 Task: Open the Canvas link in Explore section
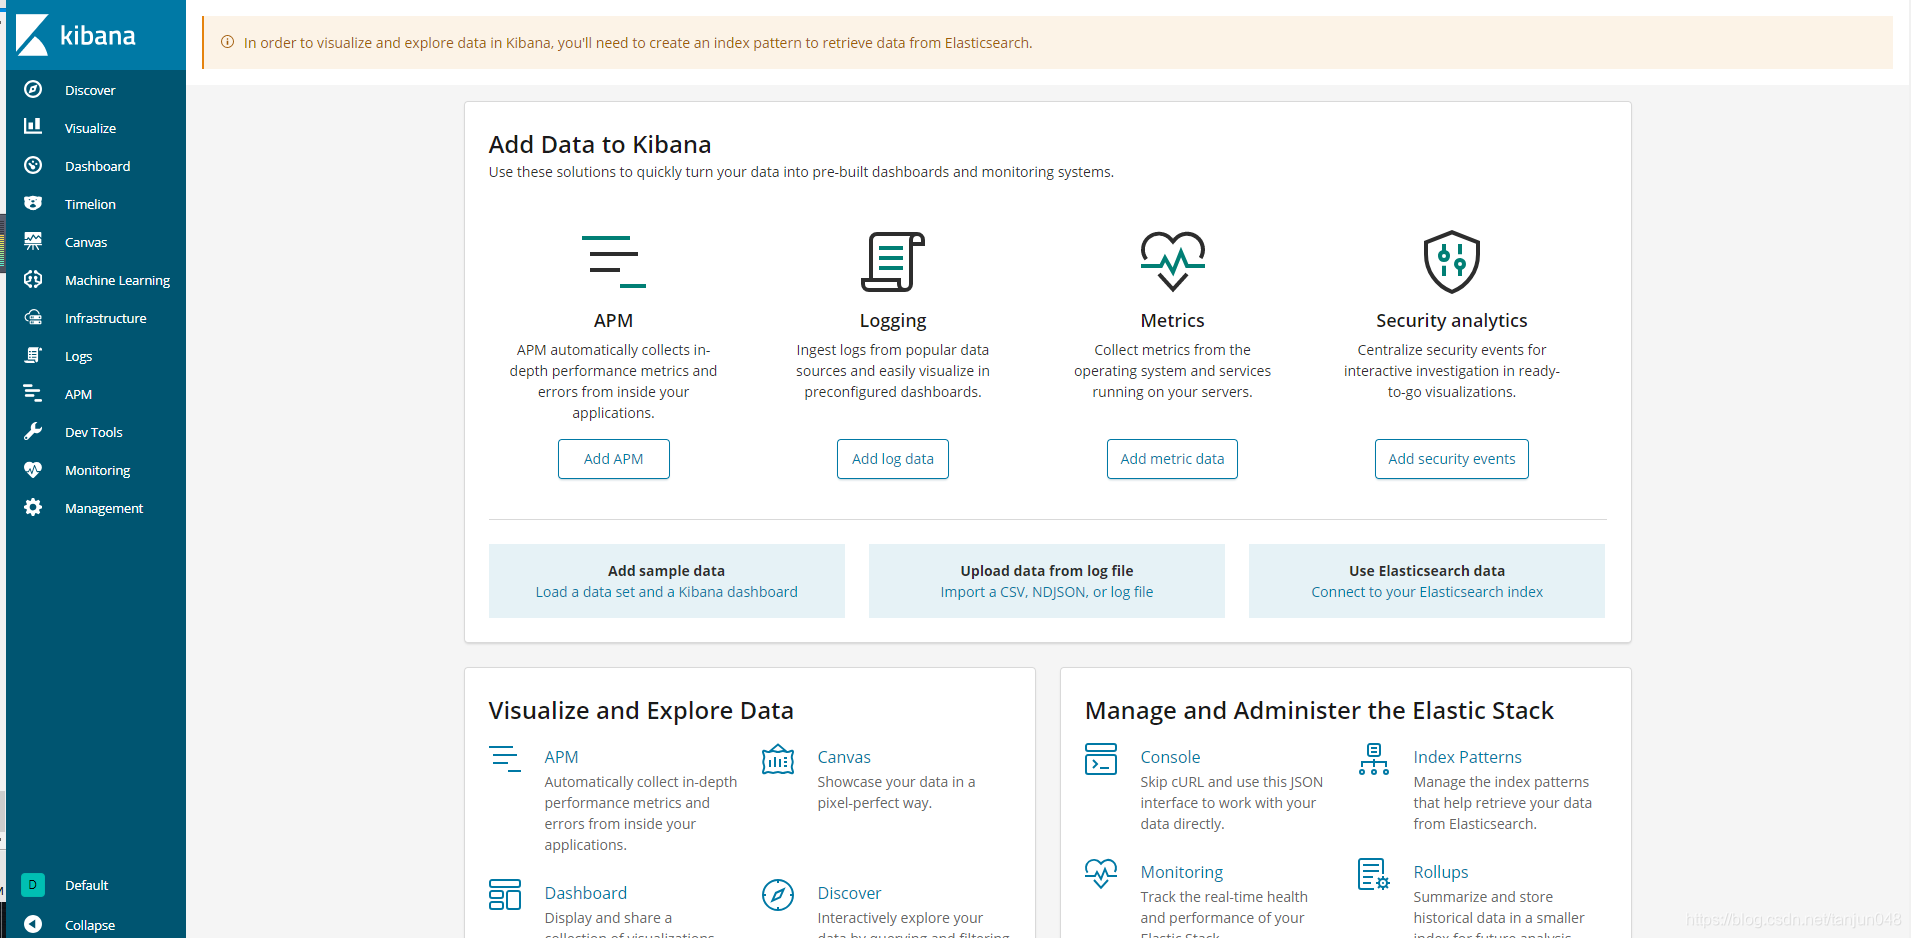pos(844,757)
